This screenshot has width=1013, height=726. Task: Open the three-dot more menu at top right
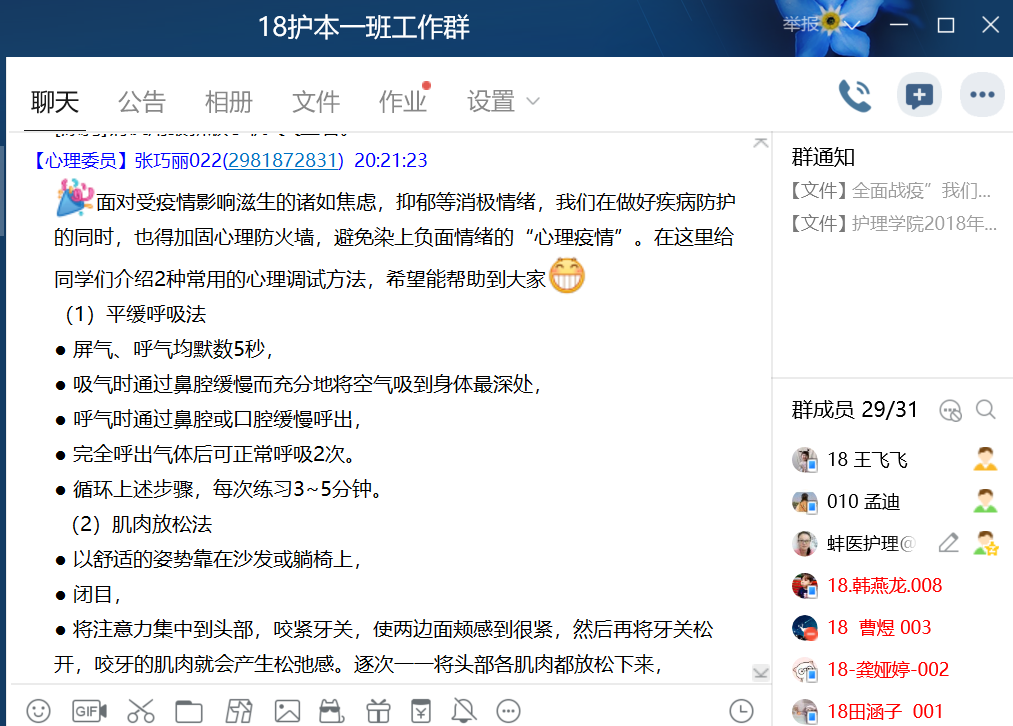(x=982, y=96)
